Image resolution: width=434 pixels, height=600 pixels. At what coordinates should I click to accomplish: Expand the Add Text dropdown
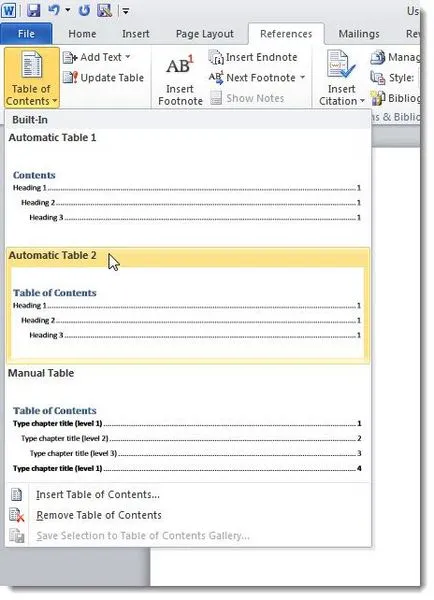click(127, 57)
